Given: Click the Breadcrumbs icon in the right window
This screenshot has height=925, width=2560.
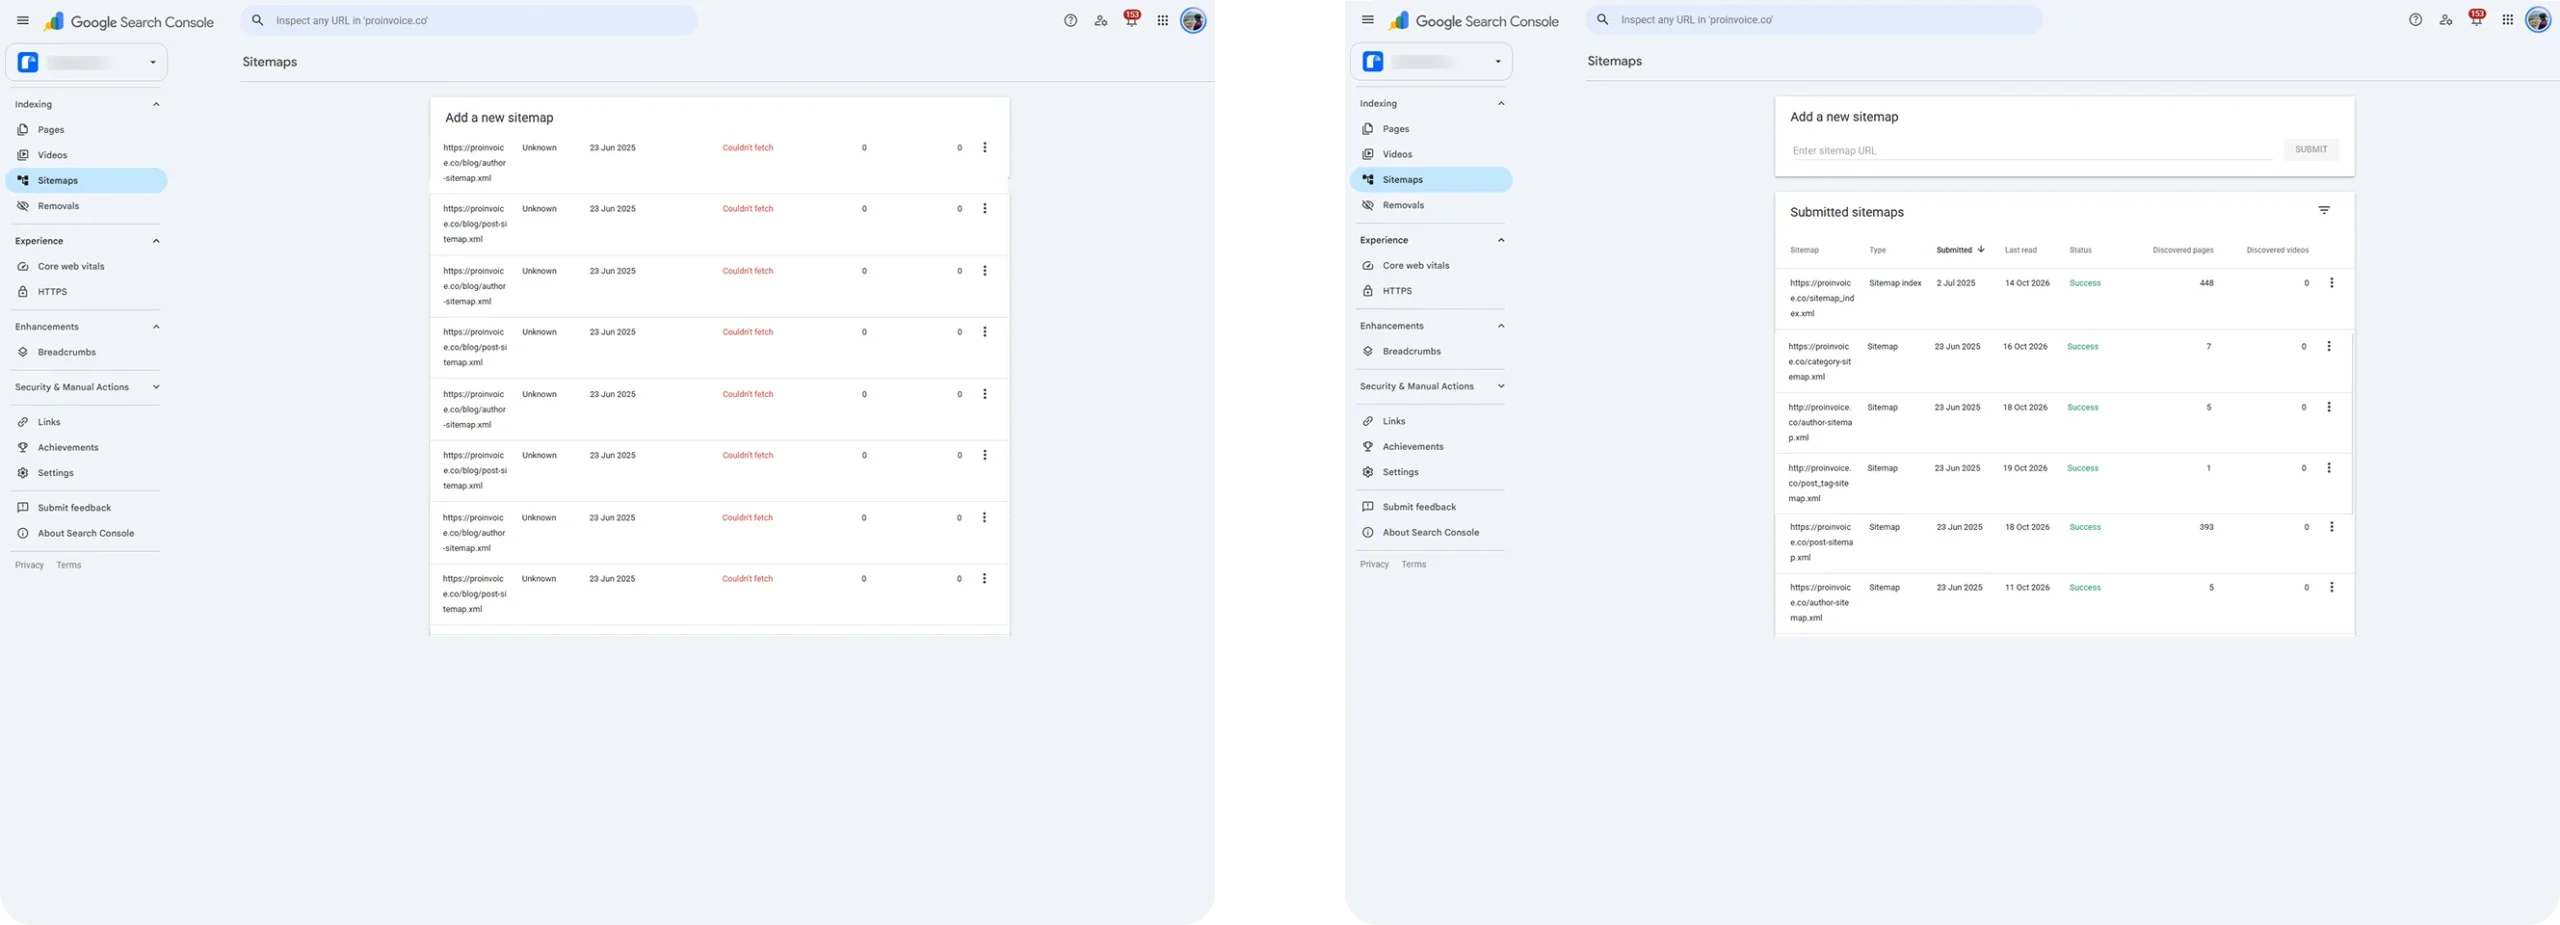Looking at the screenshot, I should pos(1368,352).
